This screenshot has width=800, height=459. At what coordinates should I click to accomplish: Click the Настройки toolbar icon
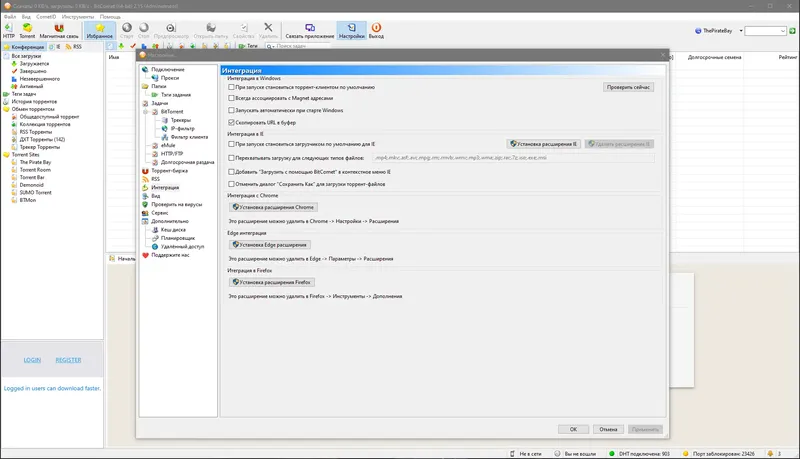(352, 31)
